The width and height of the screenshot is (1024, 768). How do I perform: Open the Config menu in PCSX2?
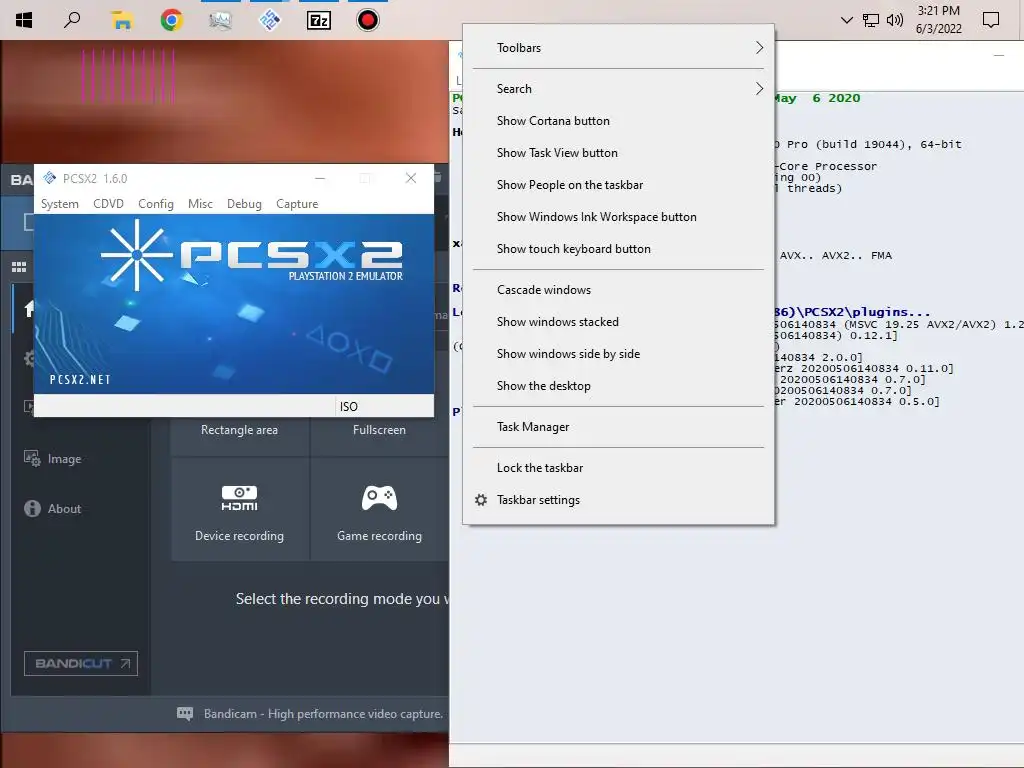pos(156,204)
